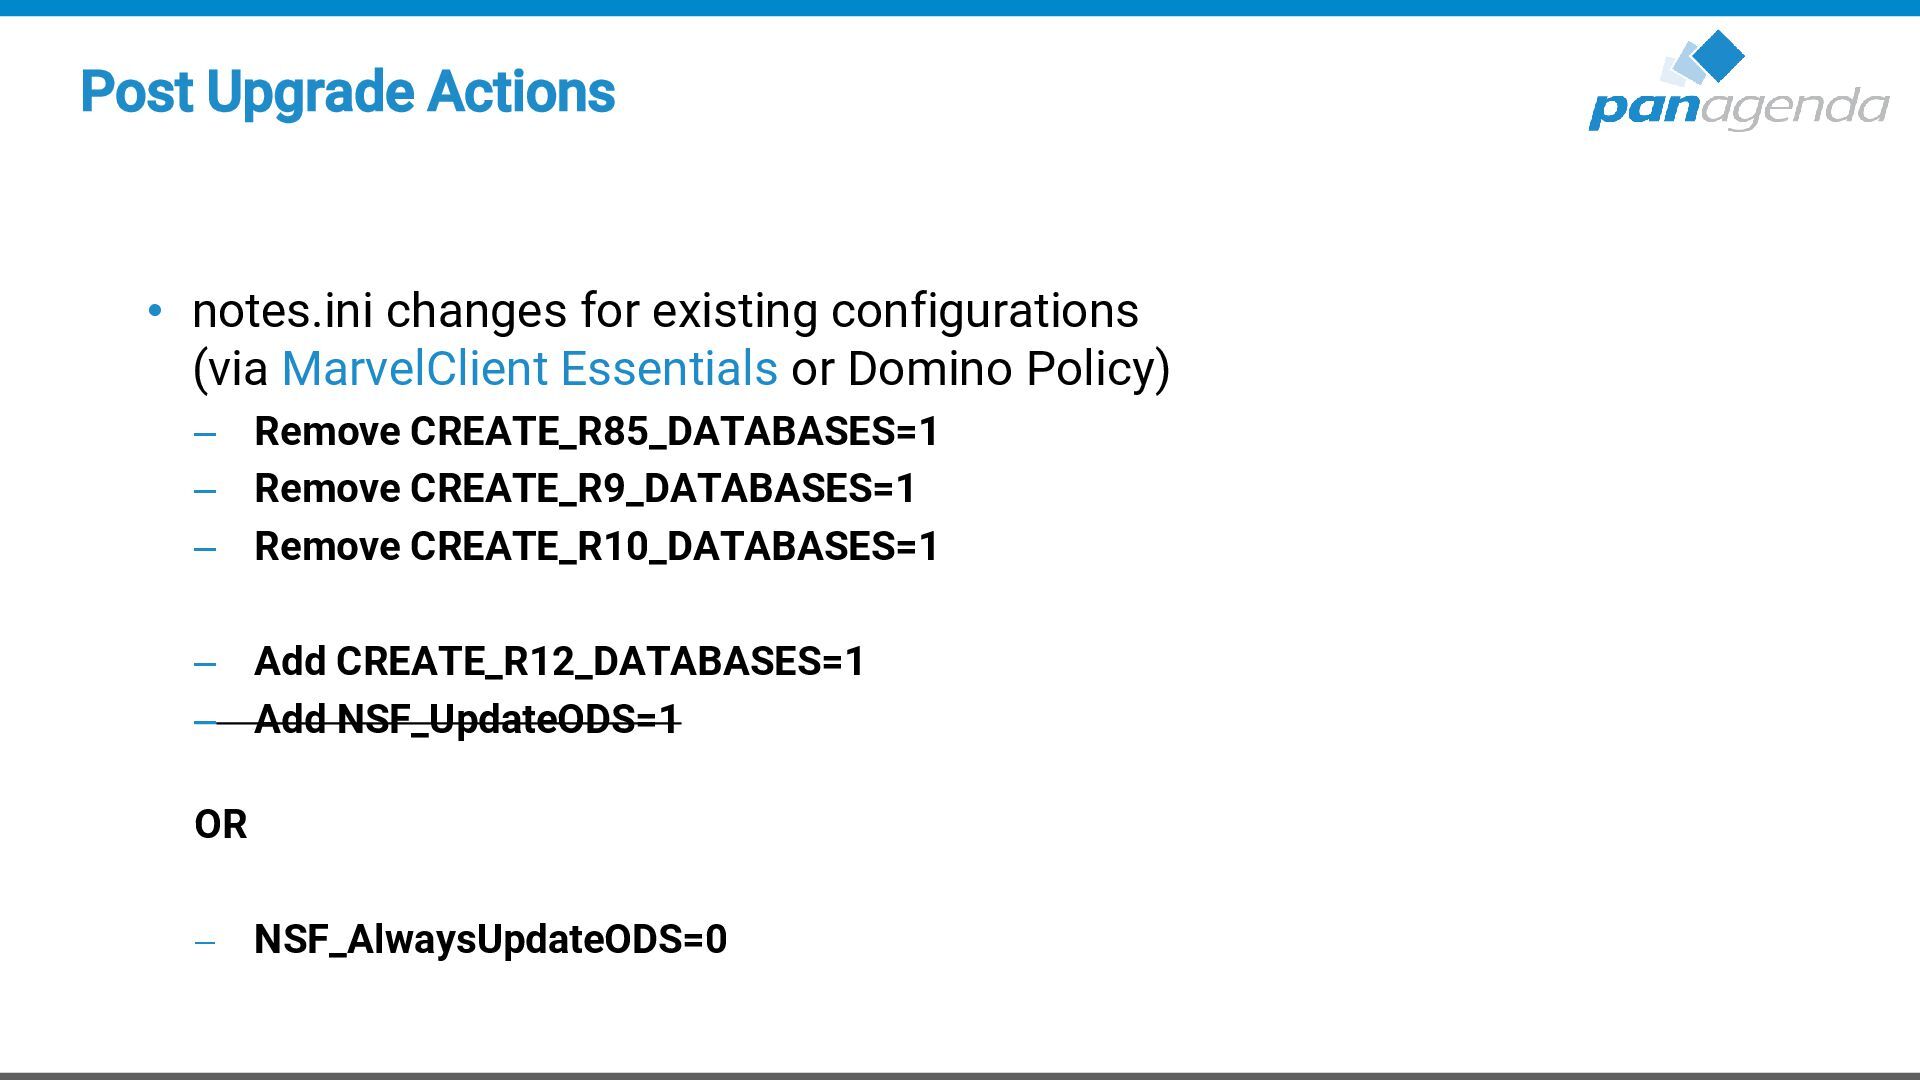Image resolution: width=1920 pixels, height=1080 pixels.
Task: Click the panagenda logo
Action: [x=1739, y=80]
